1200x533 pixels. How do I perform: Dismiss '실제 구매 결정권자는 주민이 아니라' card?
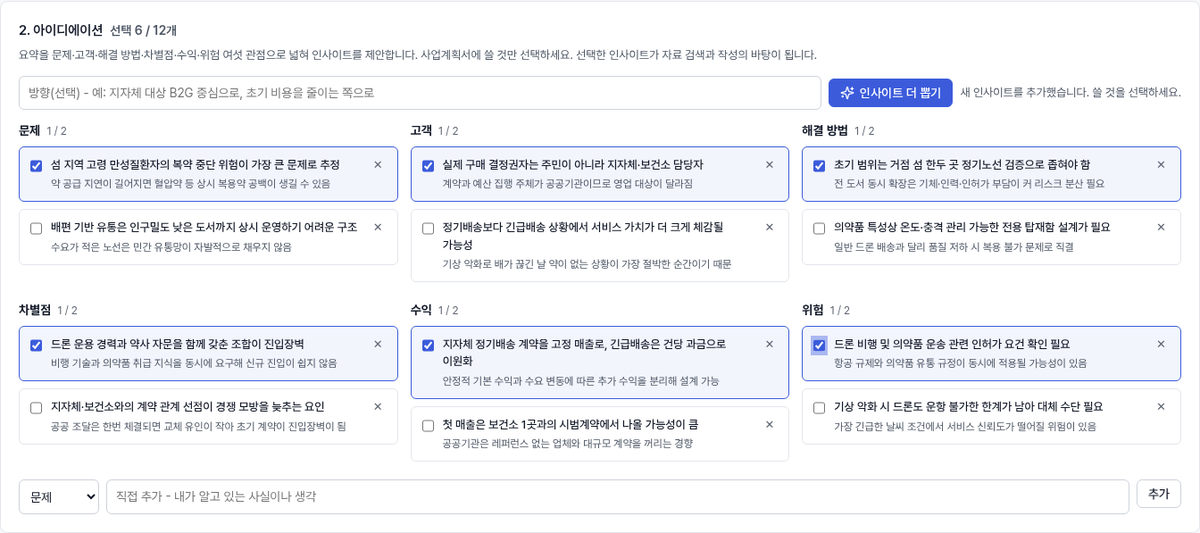(x=769, y=165)
